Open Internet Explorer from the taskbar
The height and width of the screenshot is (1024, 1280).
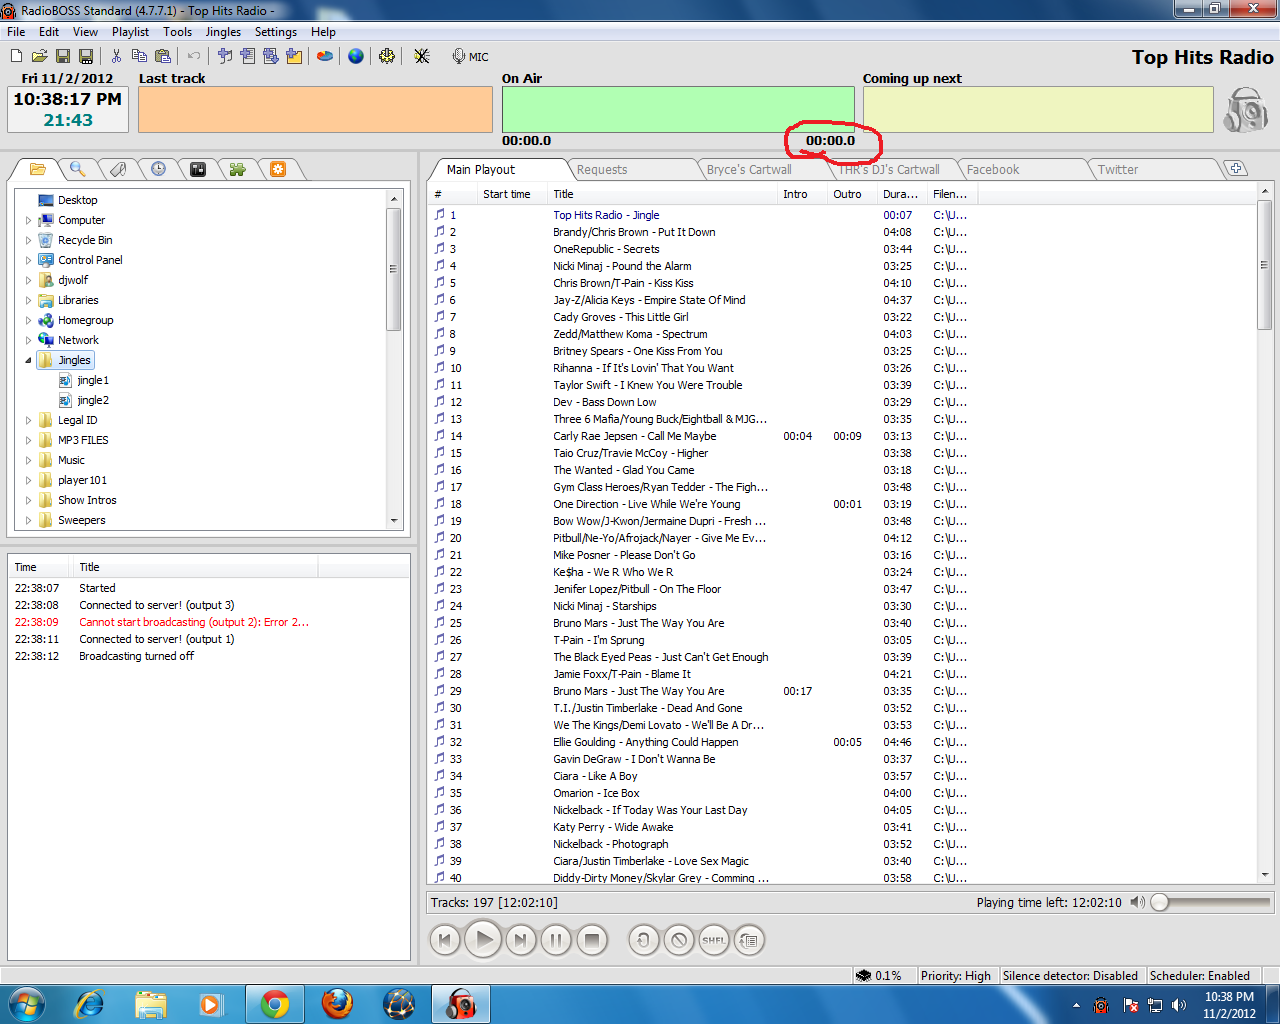pos(90,1004)
